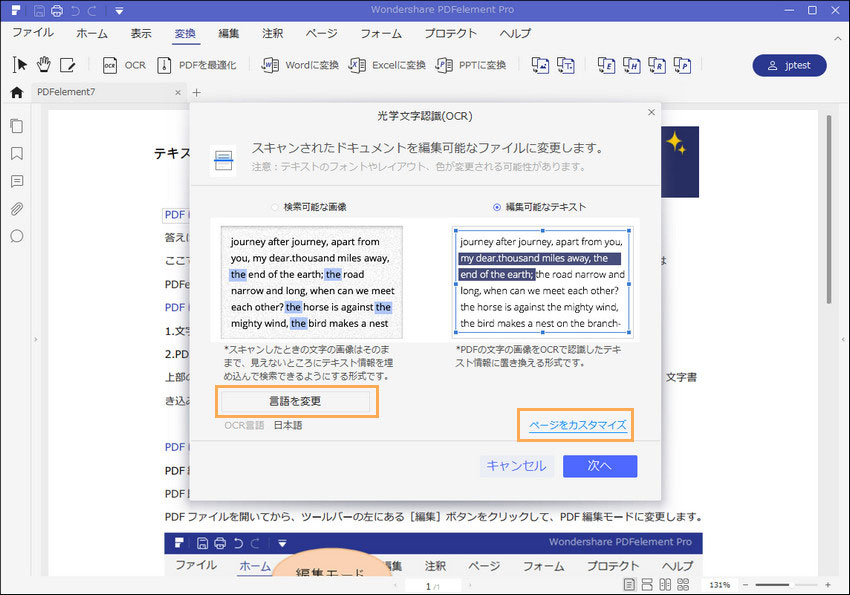Click the キャンセル button

(516, 466)
